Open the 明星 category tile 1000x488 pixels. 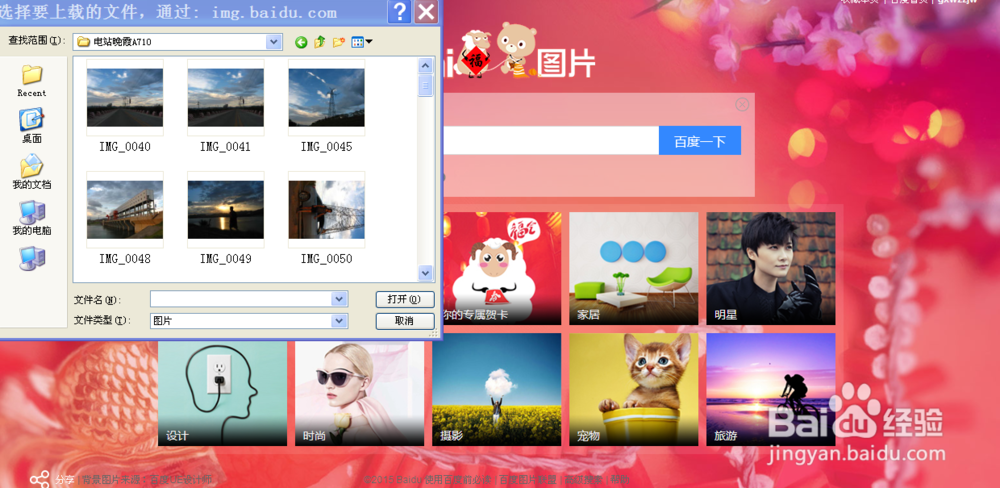pyautogui.click(x=771, y=269)
